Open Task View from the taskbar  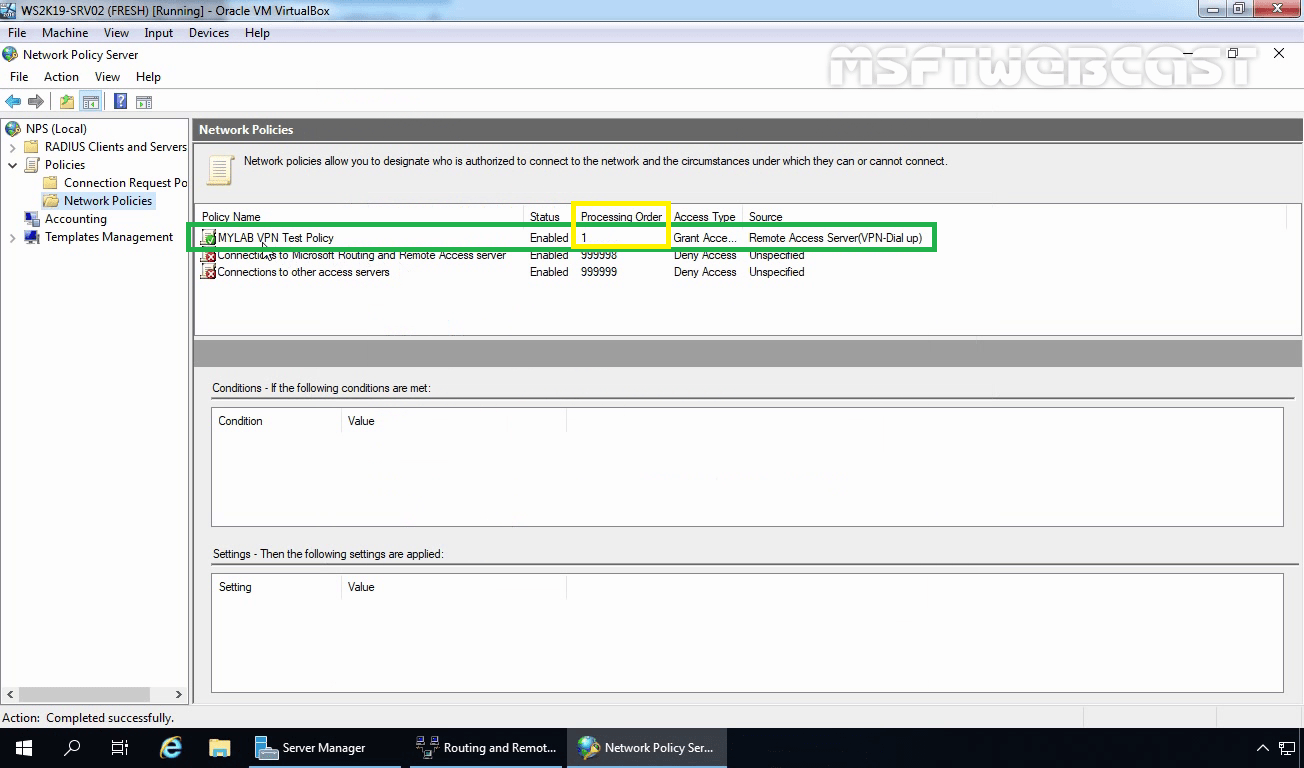pos(120,747)
